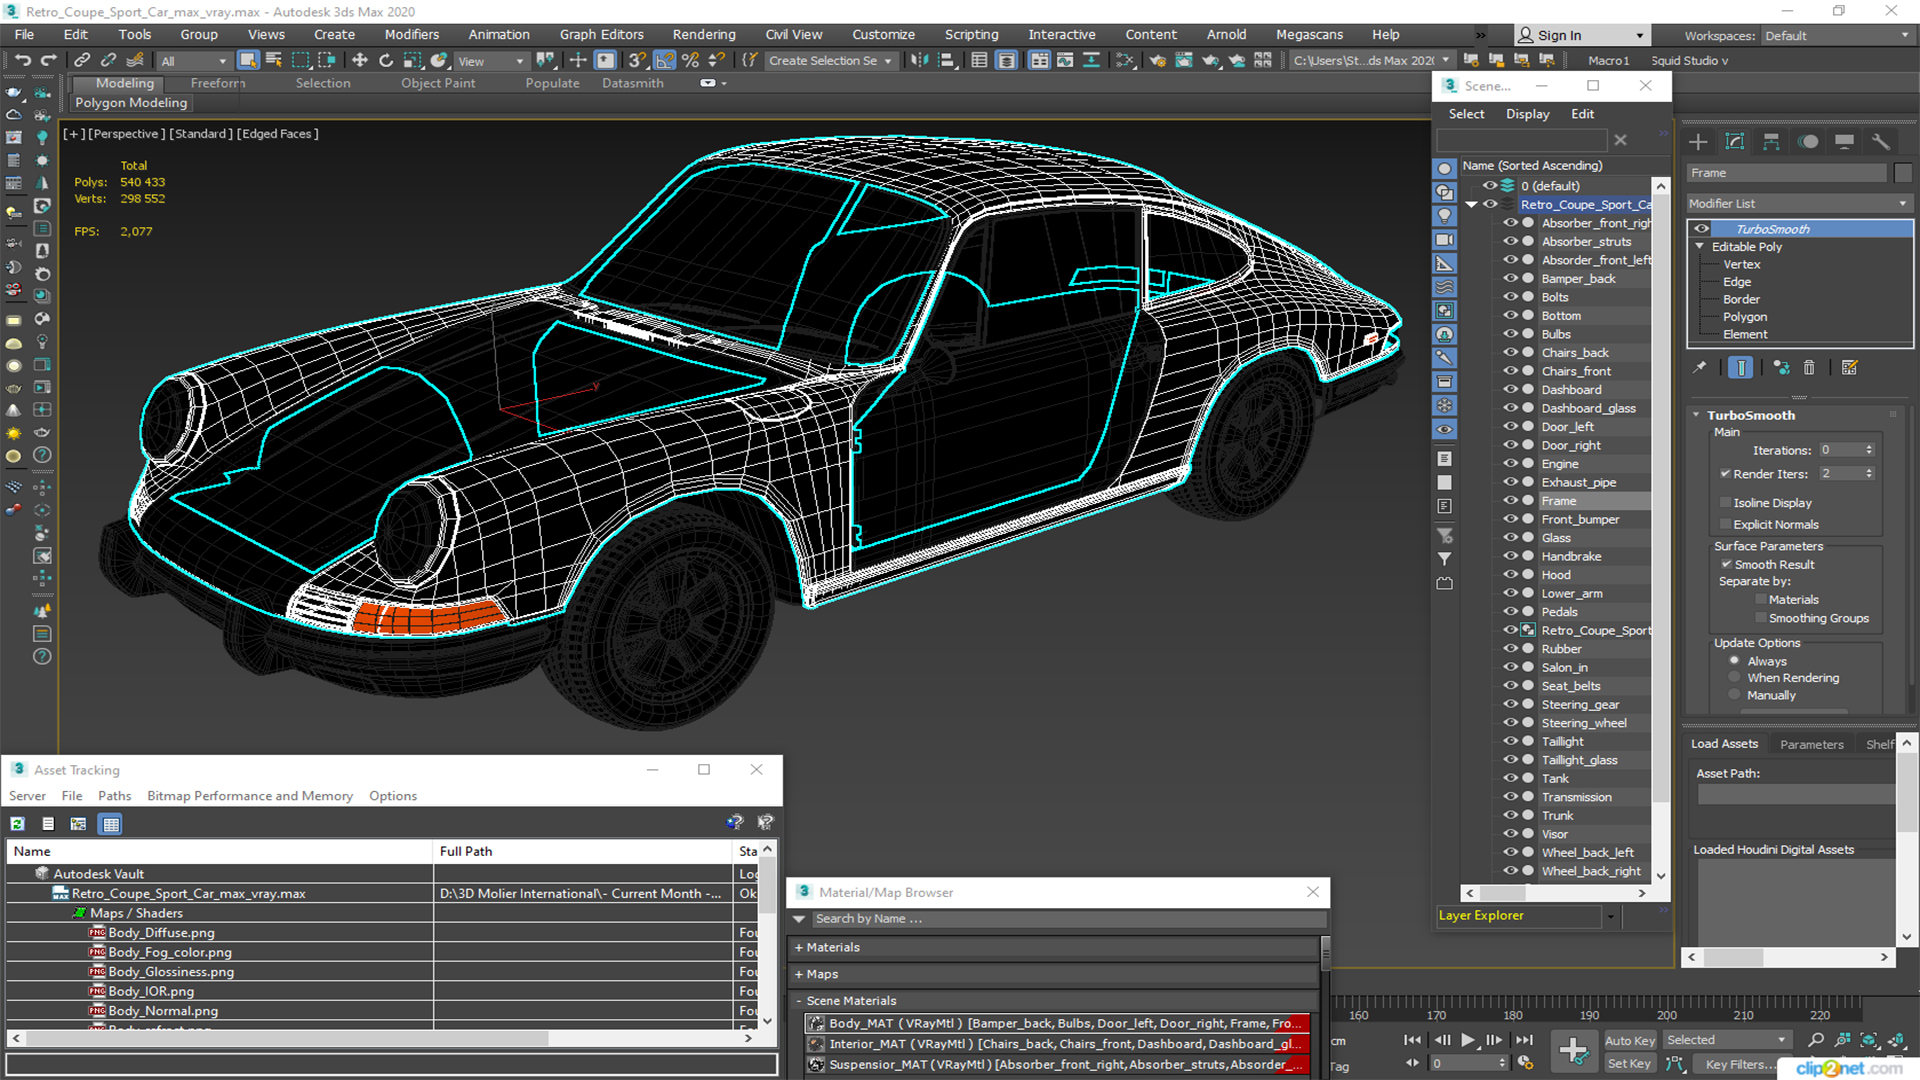Toggle the Angle Snap icon
The width and height of the screenshot is (1920, 1080).
(x=665, y=60)
